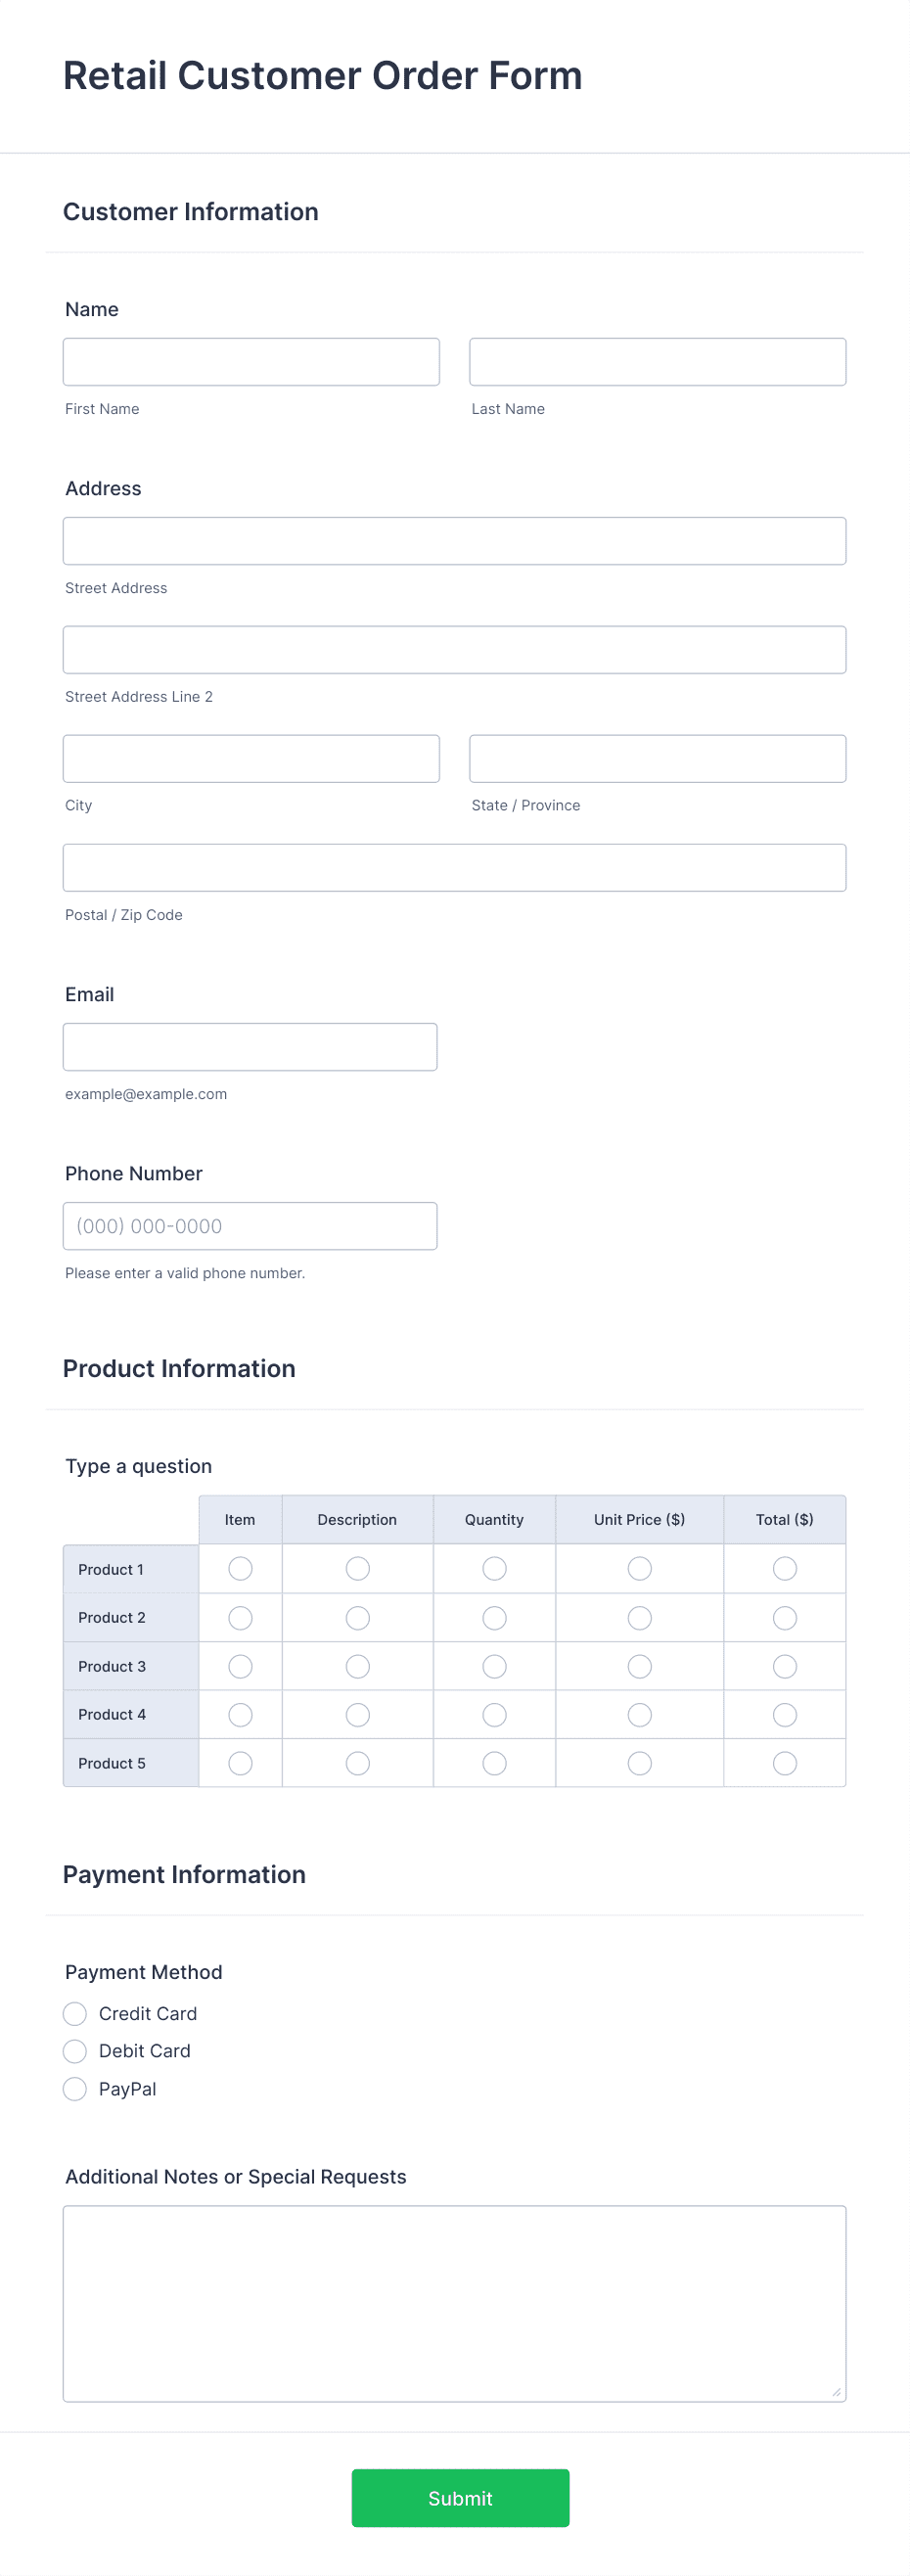The width and height of the screenshot is (910, 2576).
Task: Select the Total radio for Product 5
Action: pyautogui.click(x=783, y=1762)
